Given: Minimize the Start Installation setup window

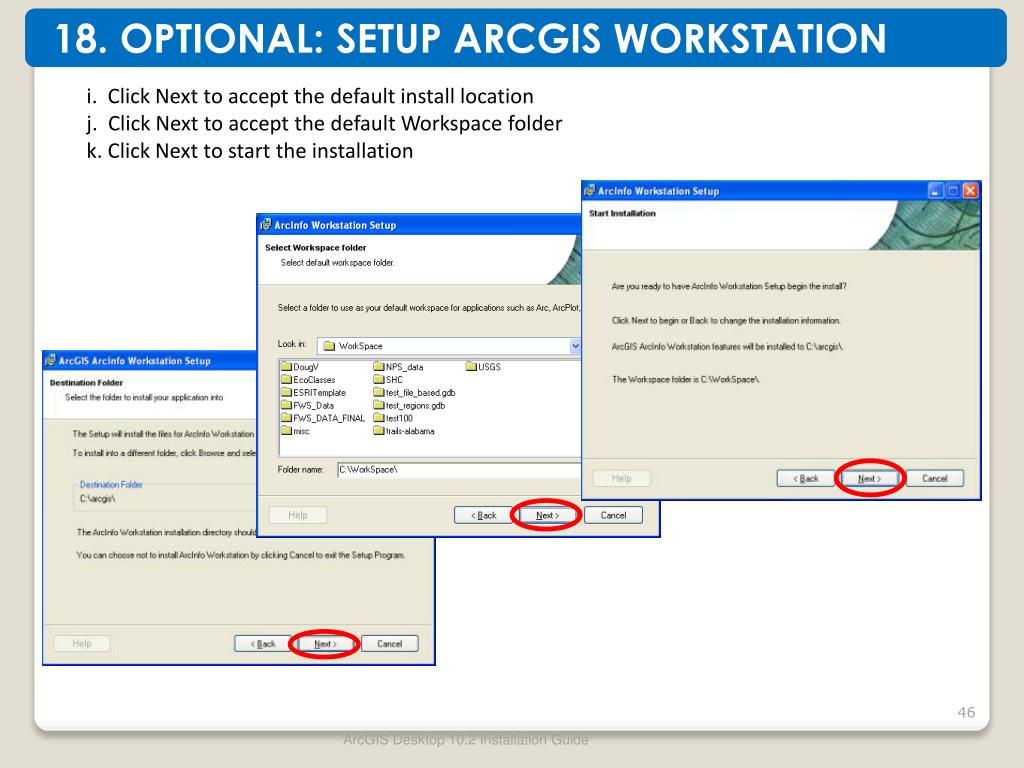Looking at the screenshot, I should click(936, 191).
